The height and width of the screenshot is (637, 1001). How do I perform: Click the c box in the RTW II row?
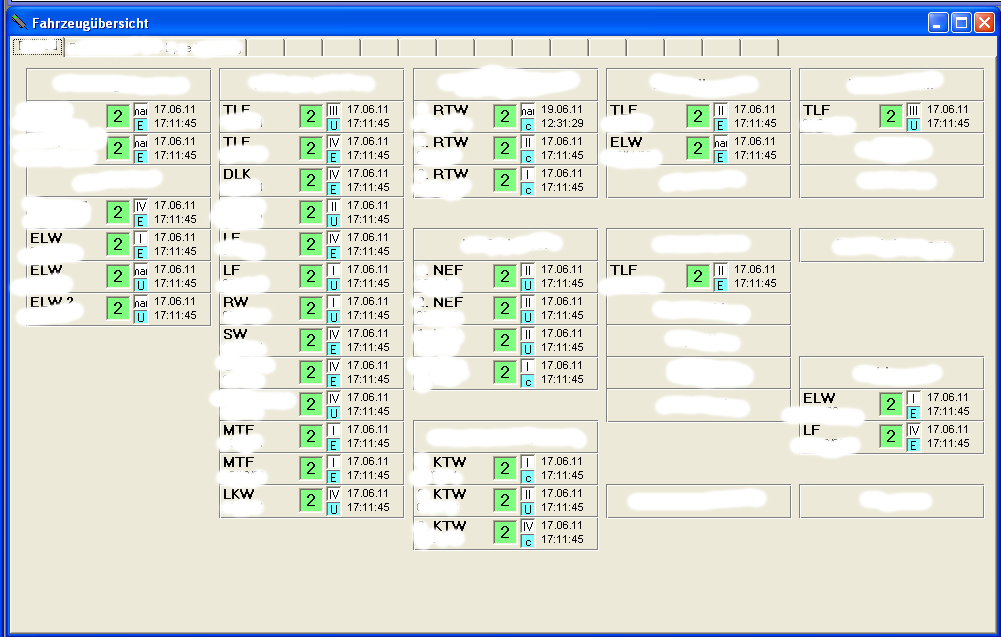[527, 157]
